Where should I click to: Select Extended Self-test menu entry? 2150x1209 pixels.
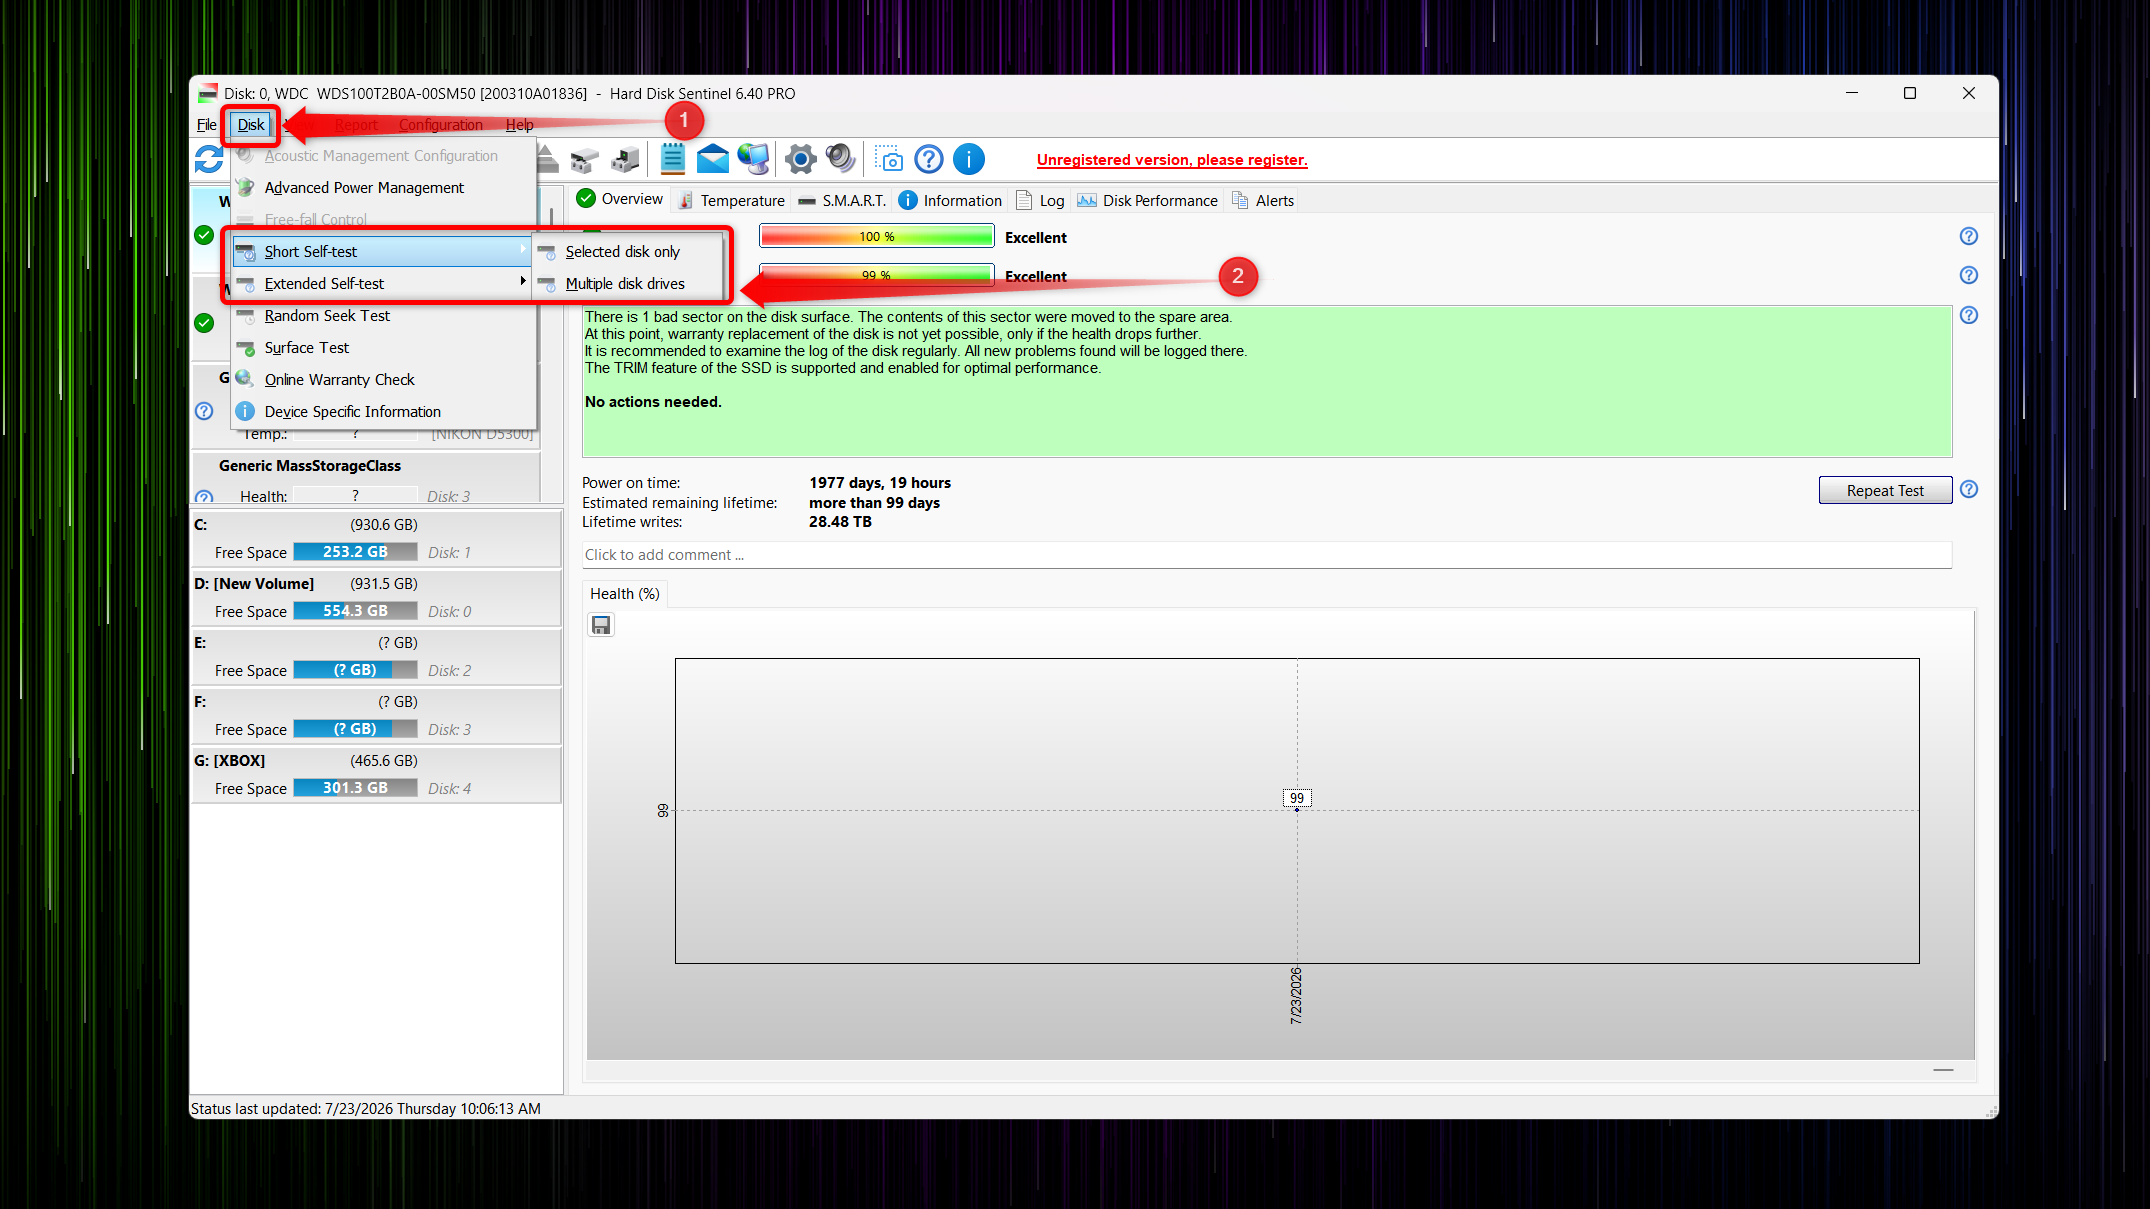[381, 283]
